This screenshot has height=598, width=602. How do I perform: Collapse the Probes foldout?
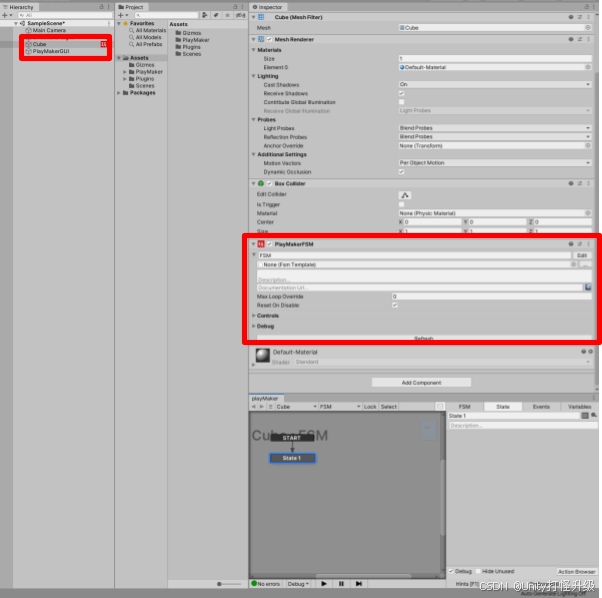tap(254, 119)
